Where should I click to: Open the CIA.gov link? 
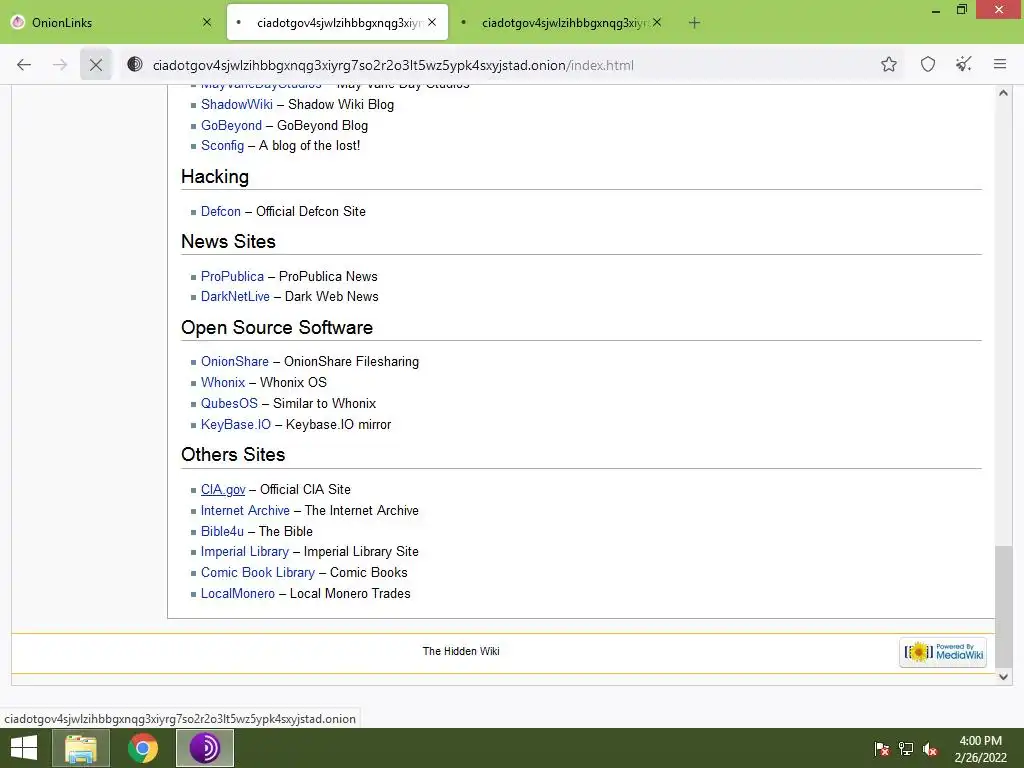click(x=223, y=490)
